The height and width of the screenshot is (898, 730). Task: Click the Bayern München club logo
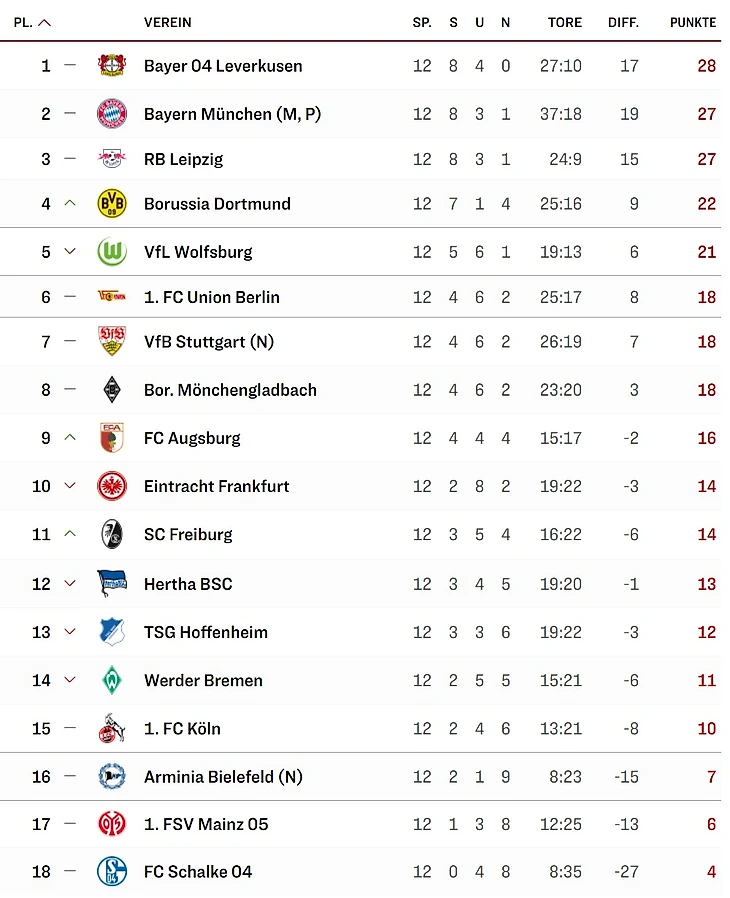[112, 114]
